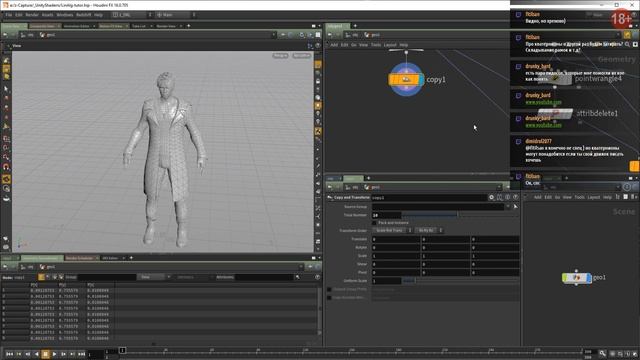Select points mode icon in spreadsheet
The height and width of the screenshot is (360, 640).
click(x=41, y=277)
